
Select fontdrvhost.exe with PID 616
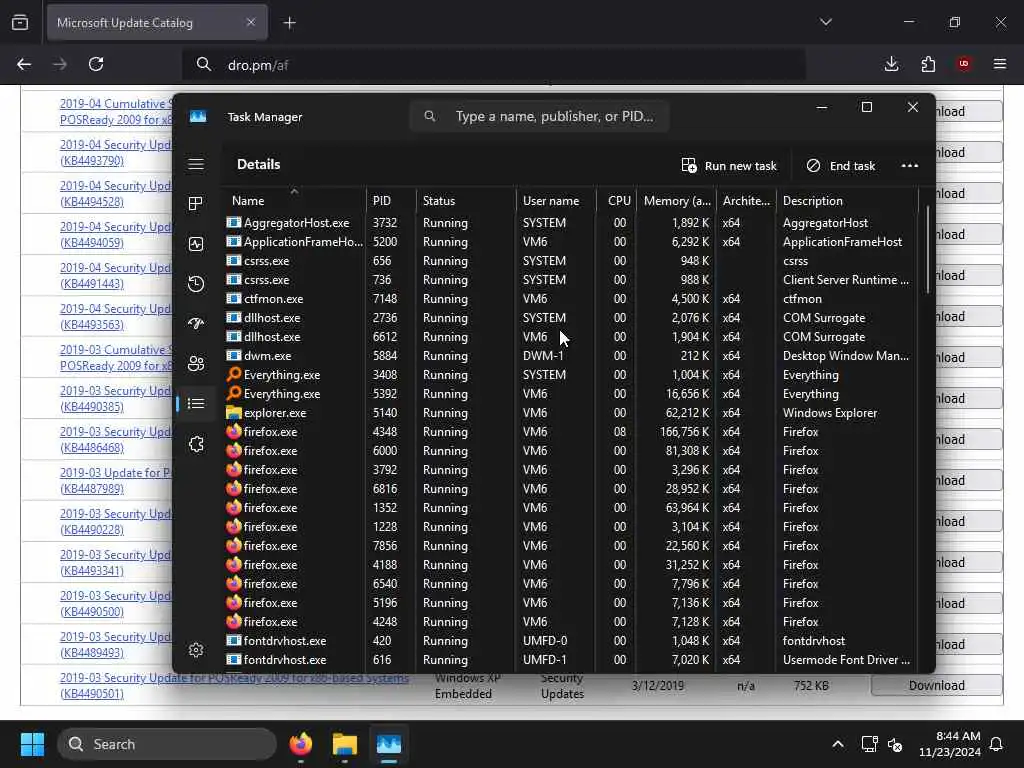pos(571,660)
